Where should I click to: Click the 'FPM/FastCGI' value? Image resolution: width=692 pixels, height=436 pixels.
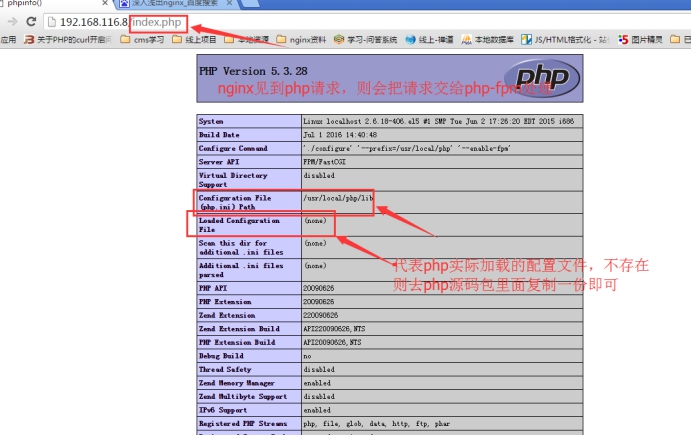click(x=324, y=162)
